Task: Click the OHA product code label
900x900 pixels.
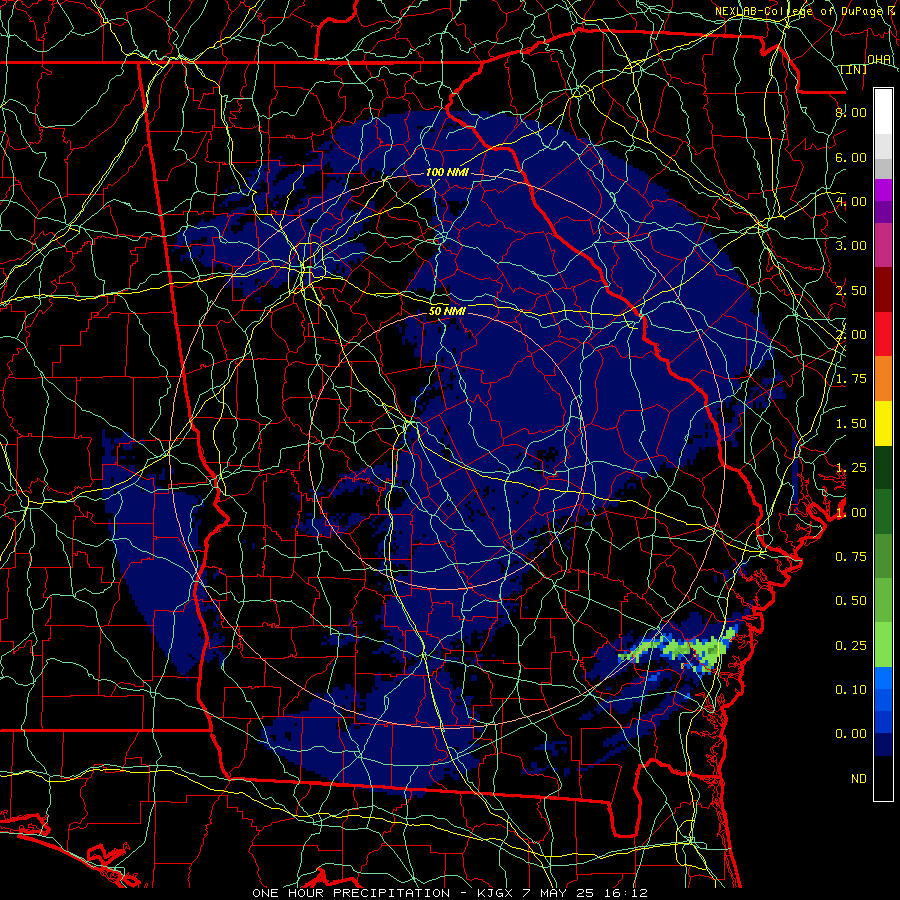Action: (879, 60)
